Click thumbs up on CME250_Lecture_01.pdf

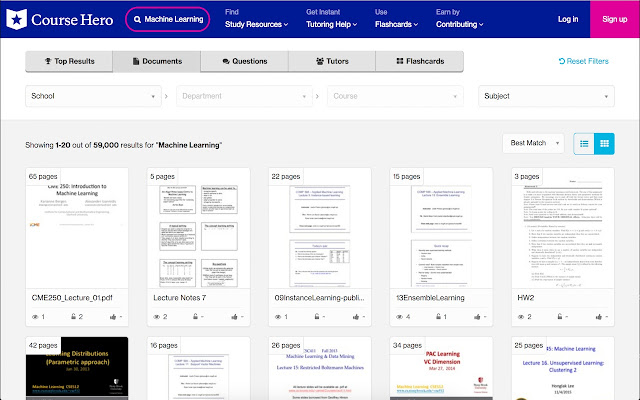click(x=113, y=317)
